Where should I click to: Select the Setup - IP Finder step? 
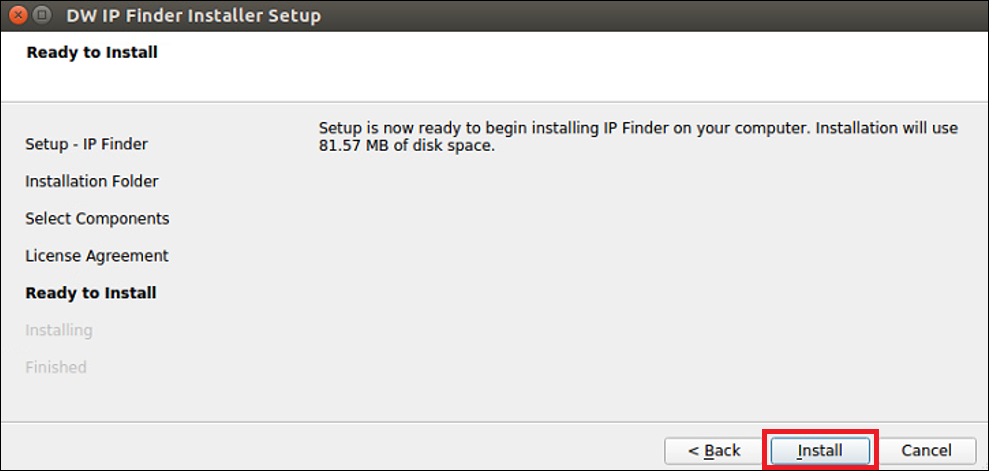[x=86, y=144]
